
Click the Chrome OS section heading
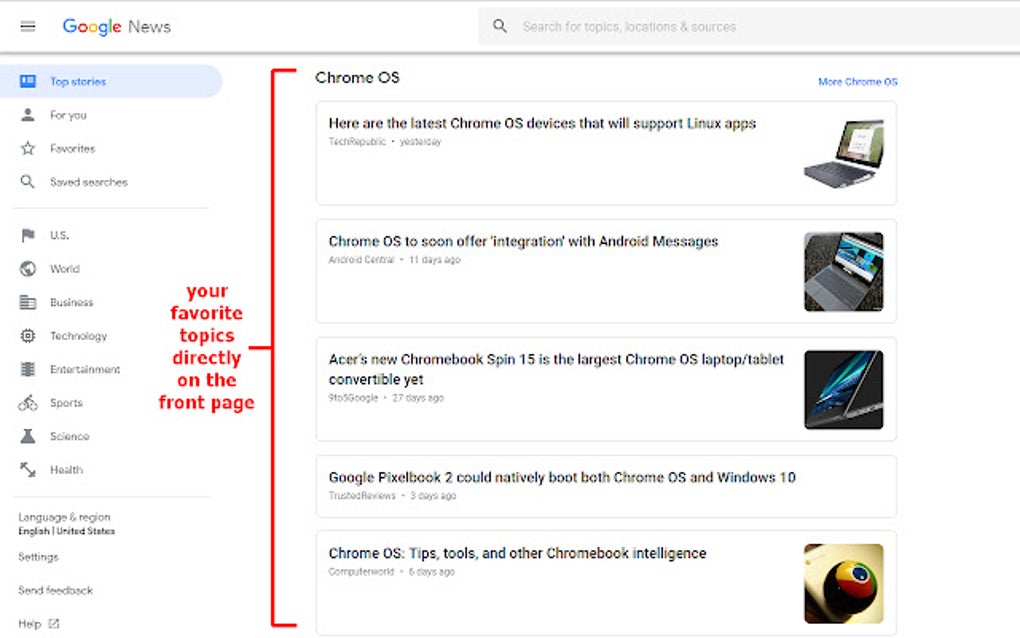[x=357, y=78]
